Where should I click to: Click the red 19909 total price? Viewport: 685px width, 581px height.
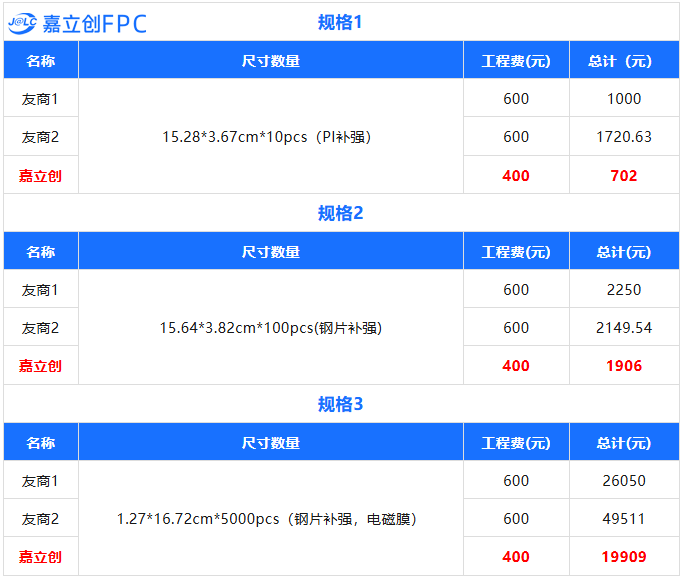(x=624, y=557)
